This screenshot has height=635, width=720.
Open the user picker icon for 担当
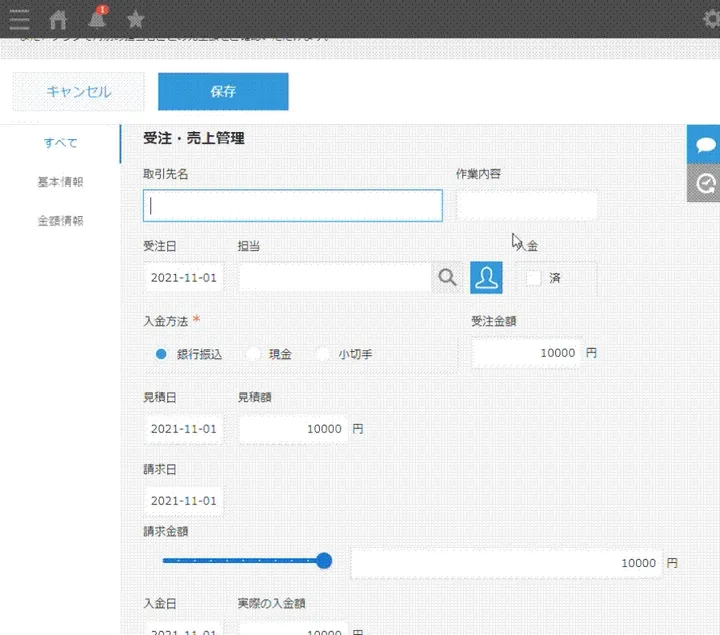[x=486, y=277]
